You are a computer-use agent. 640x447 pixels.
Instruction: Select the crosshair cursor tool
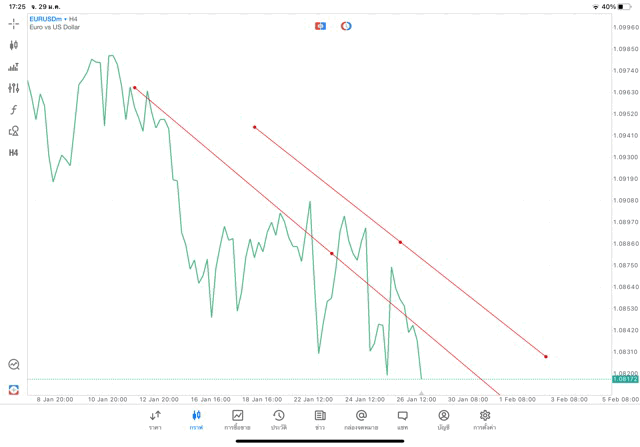click(x=13, y=23)
